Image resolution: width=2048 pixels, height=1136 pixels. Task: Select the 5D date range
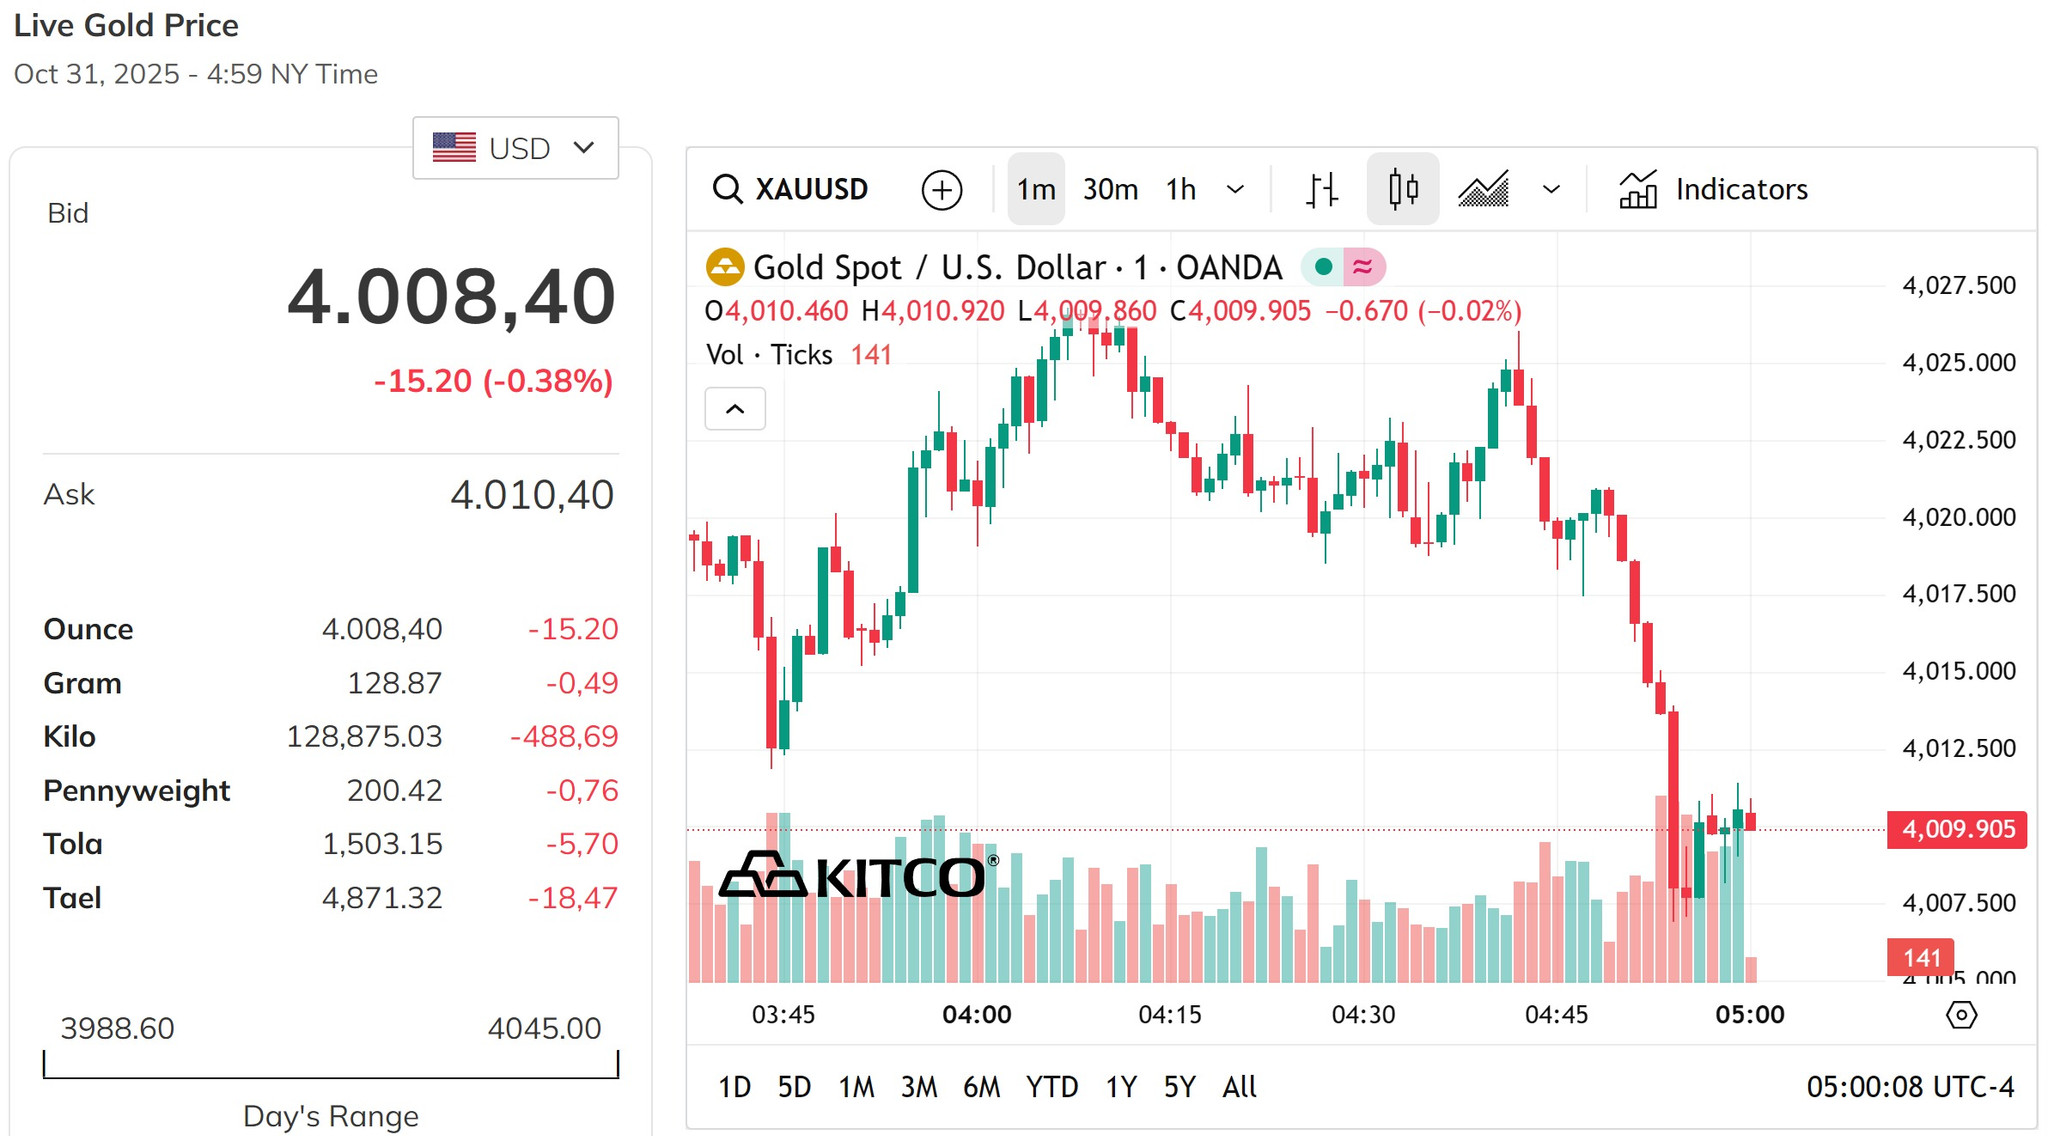coord(794,1087)
